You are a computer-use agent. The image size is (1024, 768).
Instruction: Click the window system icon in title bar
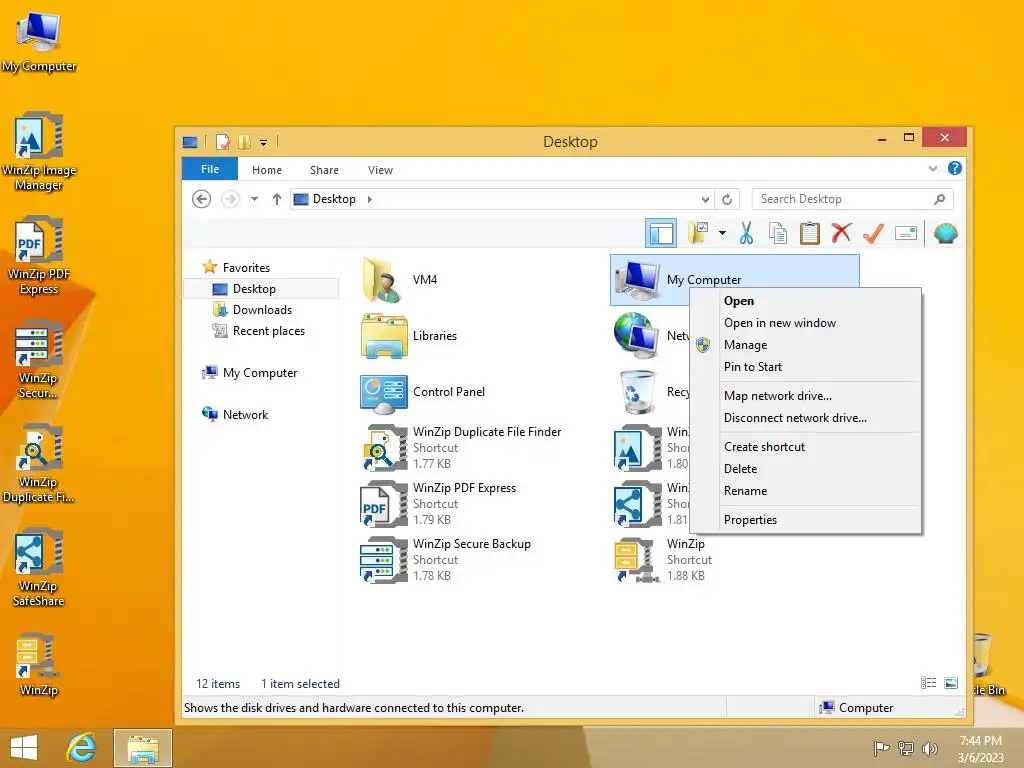(190, 142)
